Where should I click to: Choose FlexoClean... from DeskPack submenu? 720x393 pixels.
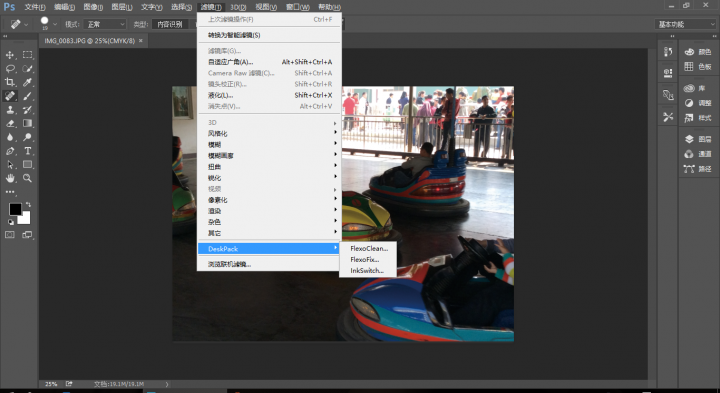coord(369,248)
